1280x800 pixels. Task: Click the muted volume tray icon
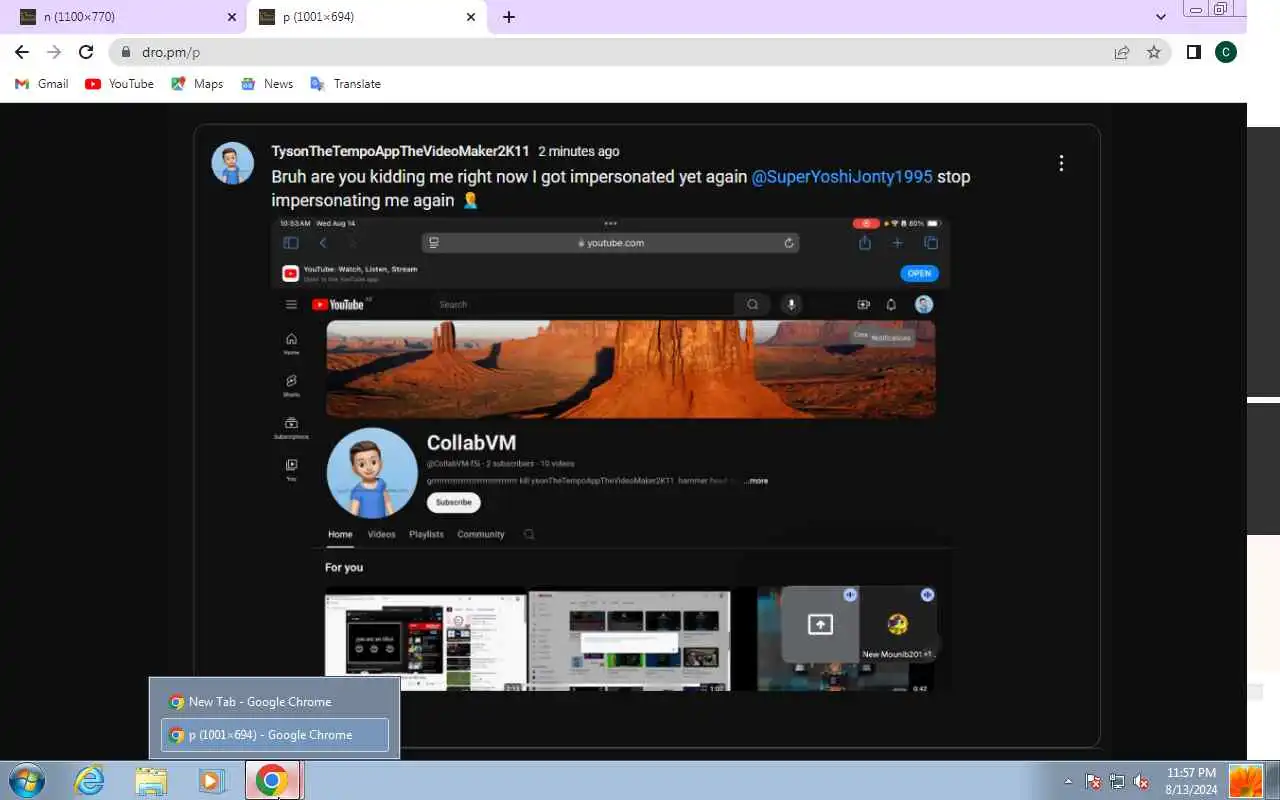click(x=1141, y=781)
